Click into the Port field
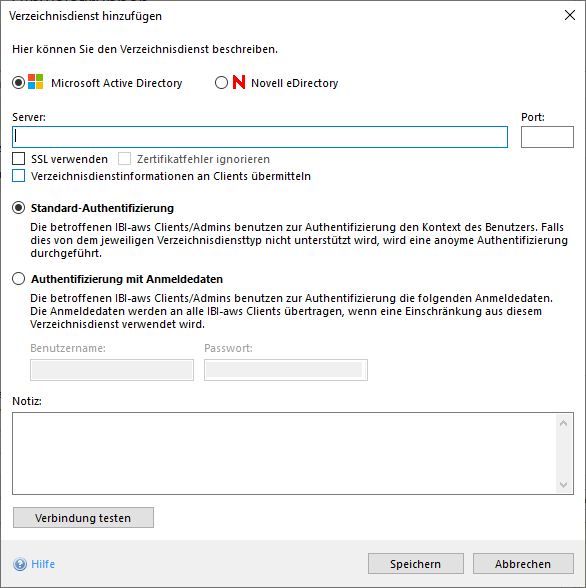 [x=547, y=137]
